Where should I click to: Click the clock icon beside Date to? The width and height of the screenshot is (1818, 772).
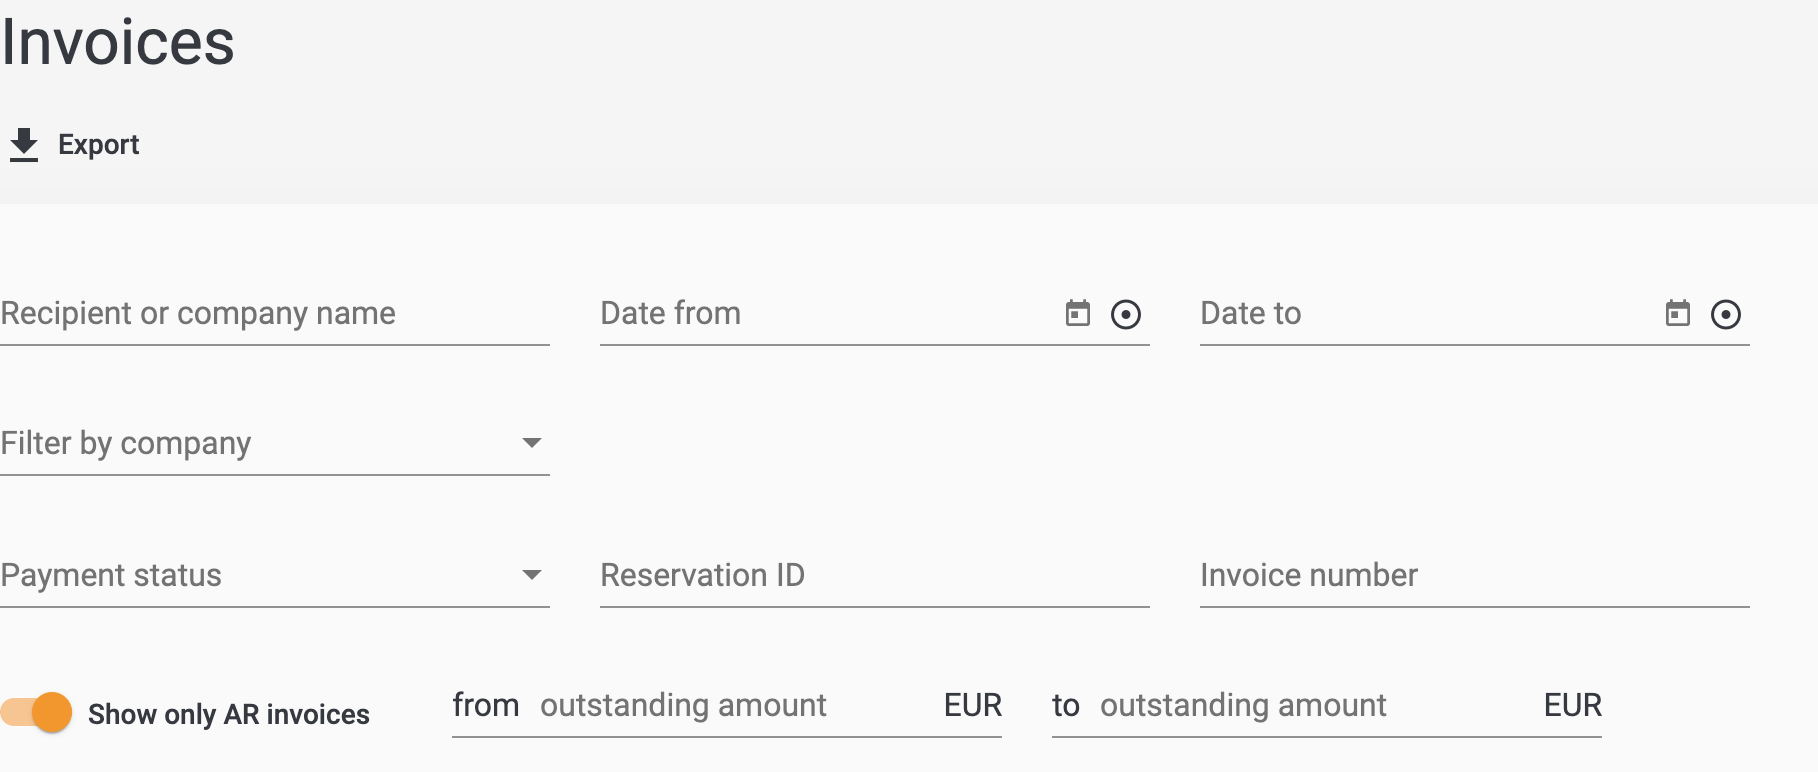[x=1726, y=313]
